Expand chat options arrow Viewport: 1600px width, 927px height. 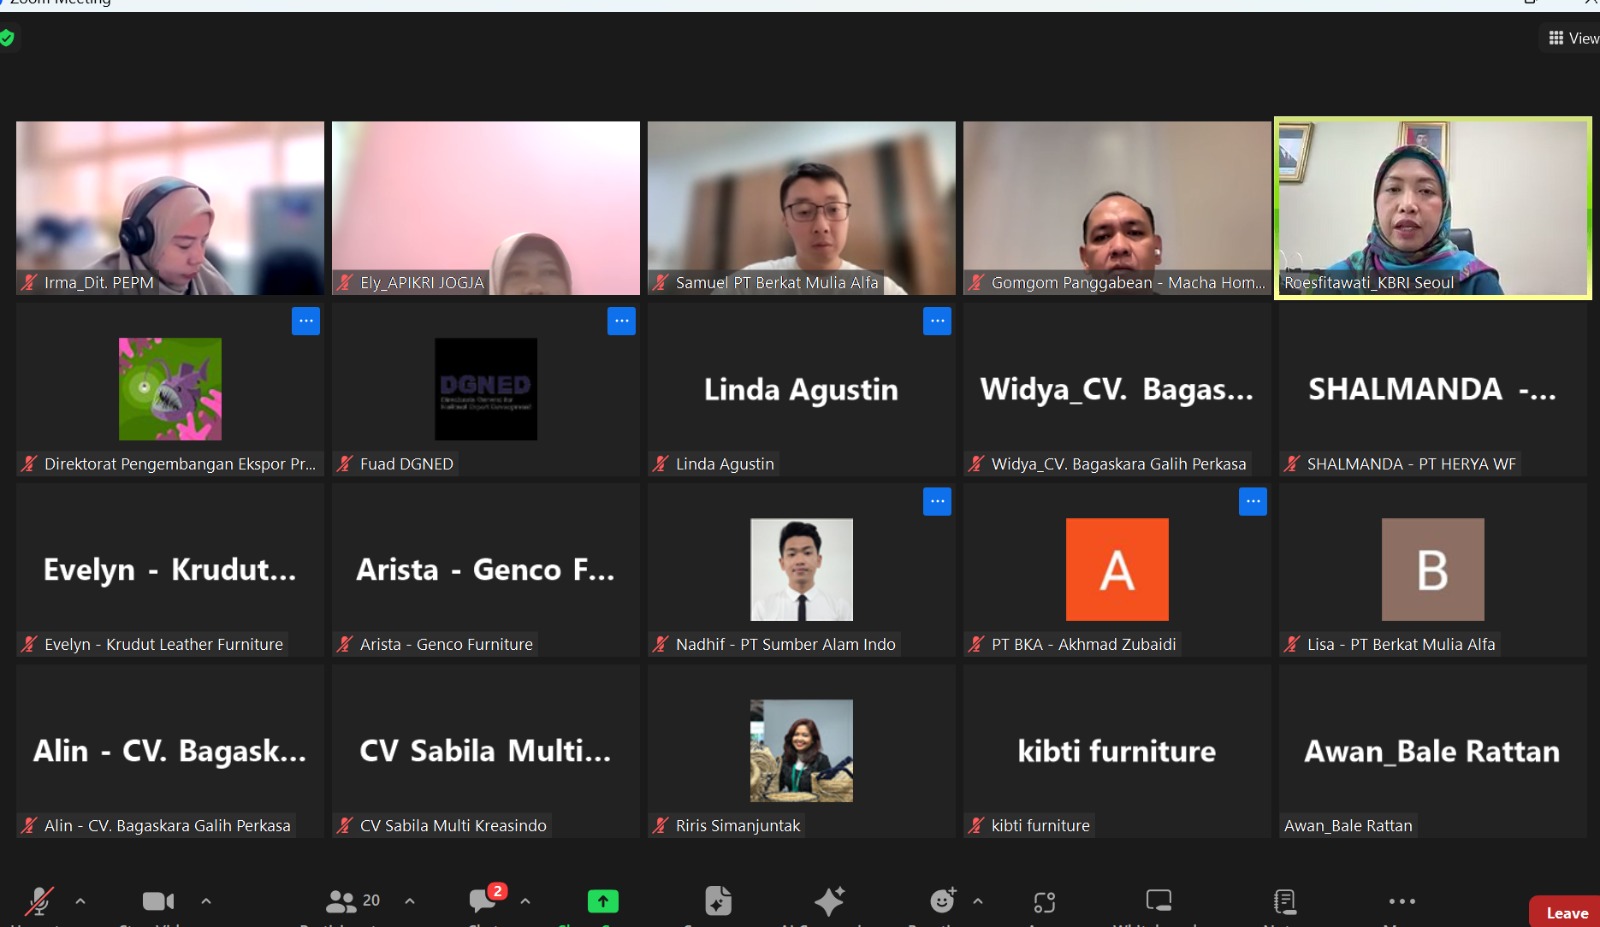pos(525,901)
